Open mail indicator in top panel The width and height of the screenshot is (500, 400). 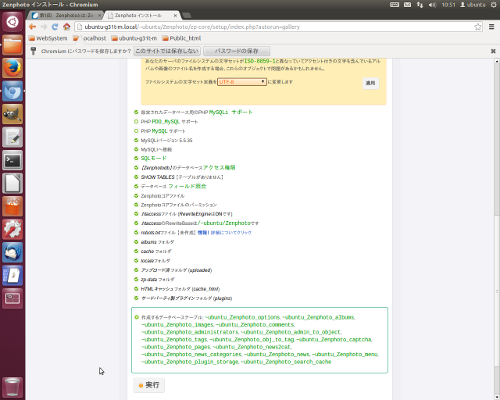[407, 5]
